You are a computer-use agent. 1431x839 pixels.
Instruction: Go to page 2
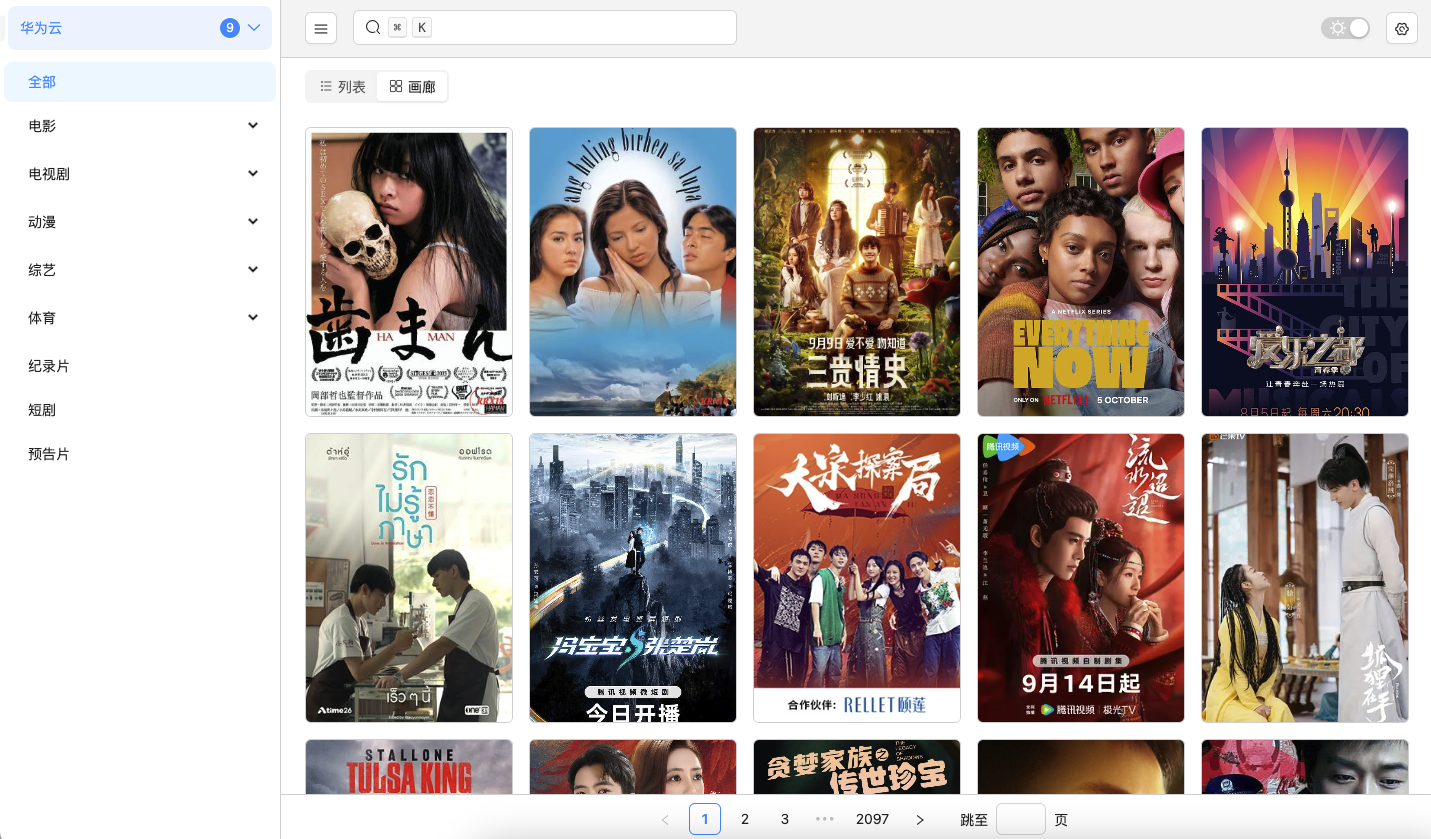point(745,819)
